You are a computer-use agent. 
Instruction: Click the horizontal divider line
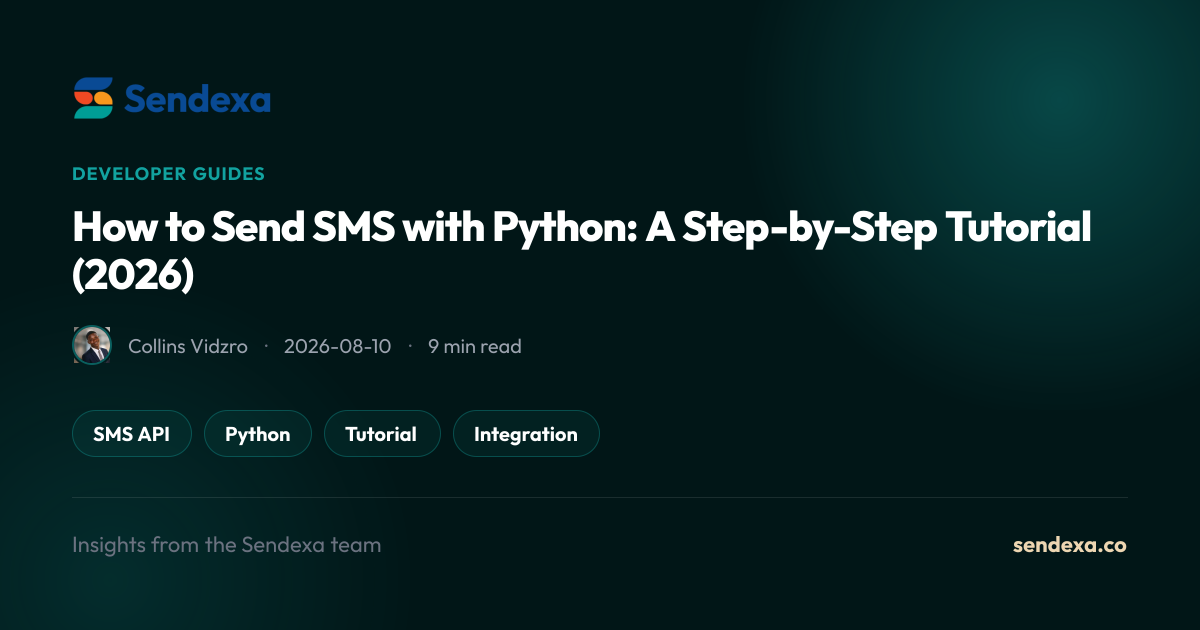click(600, 497)
